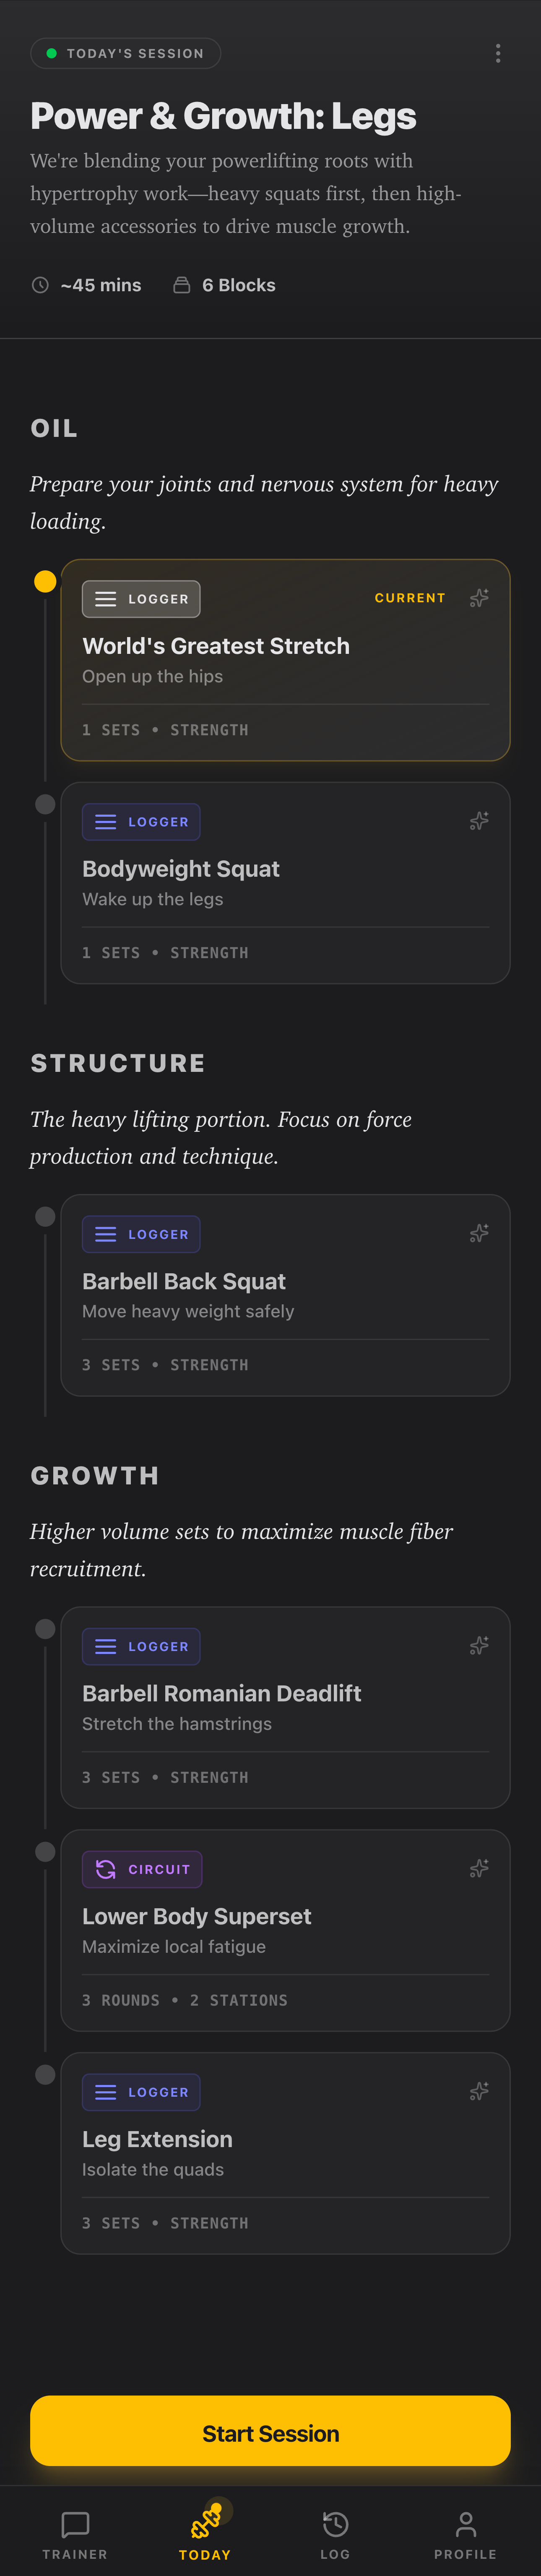Toggle the yellow current dot on World's Greatest Stretch
Image resolution: width=541 pixels, height=2576 pixels.
(x=45, y=580)
